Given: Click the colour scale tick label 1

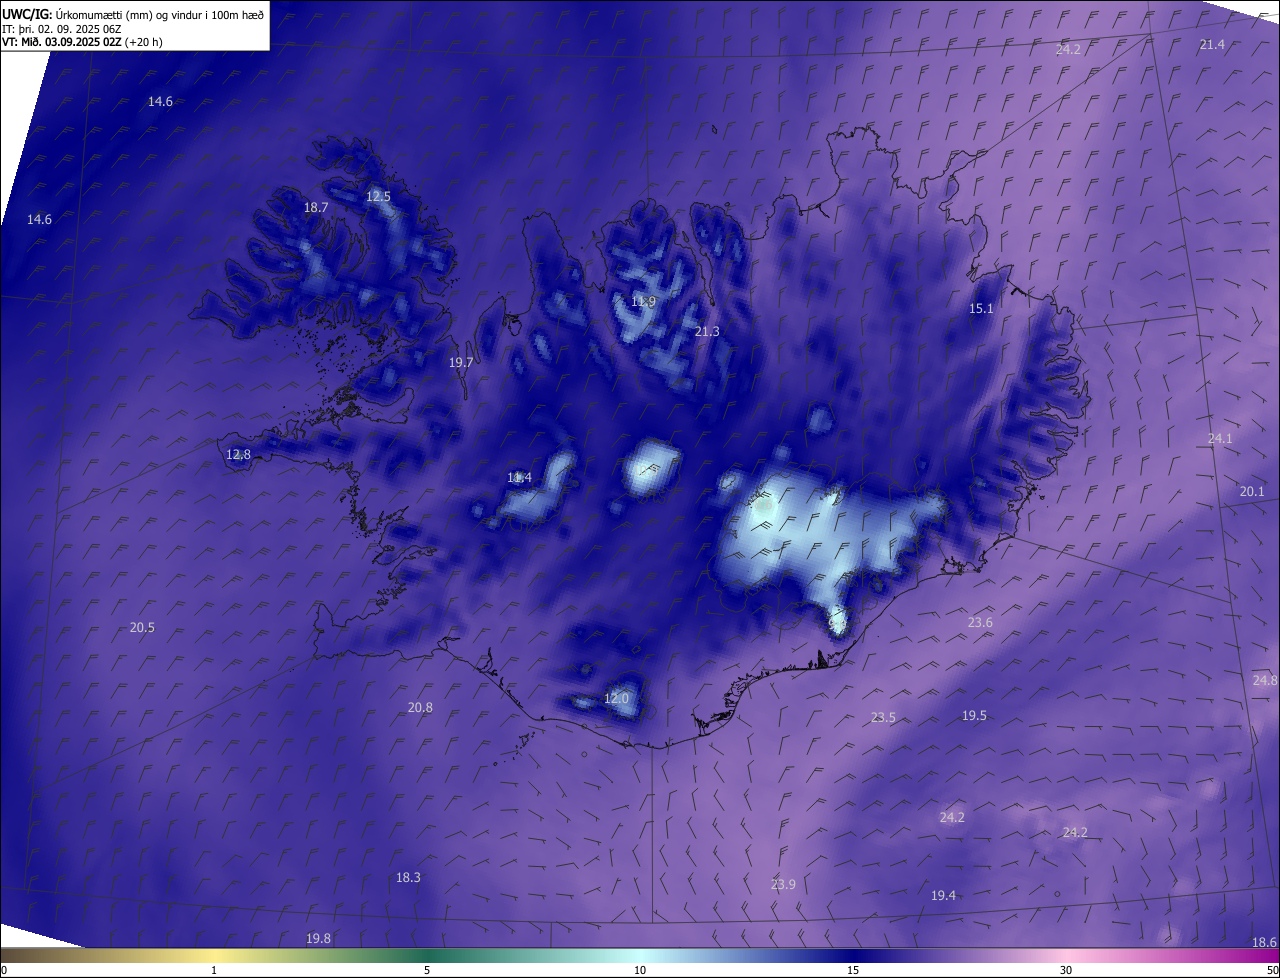Looking at the screenshot, I should click(x=214, y=971).
